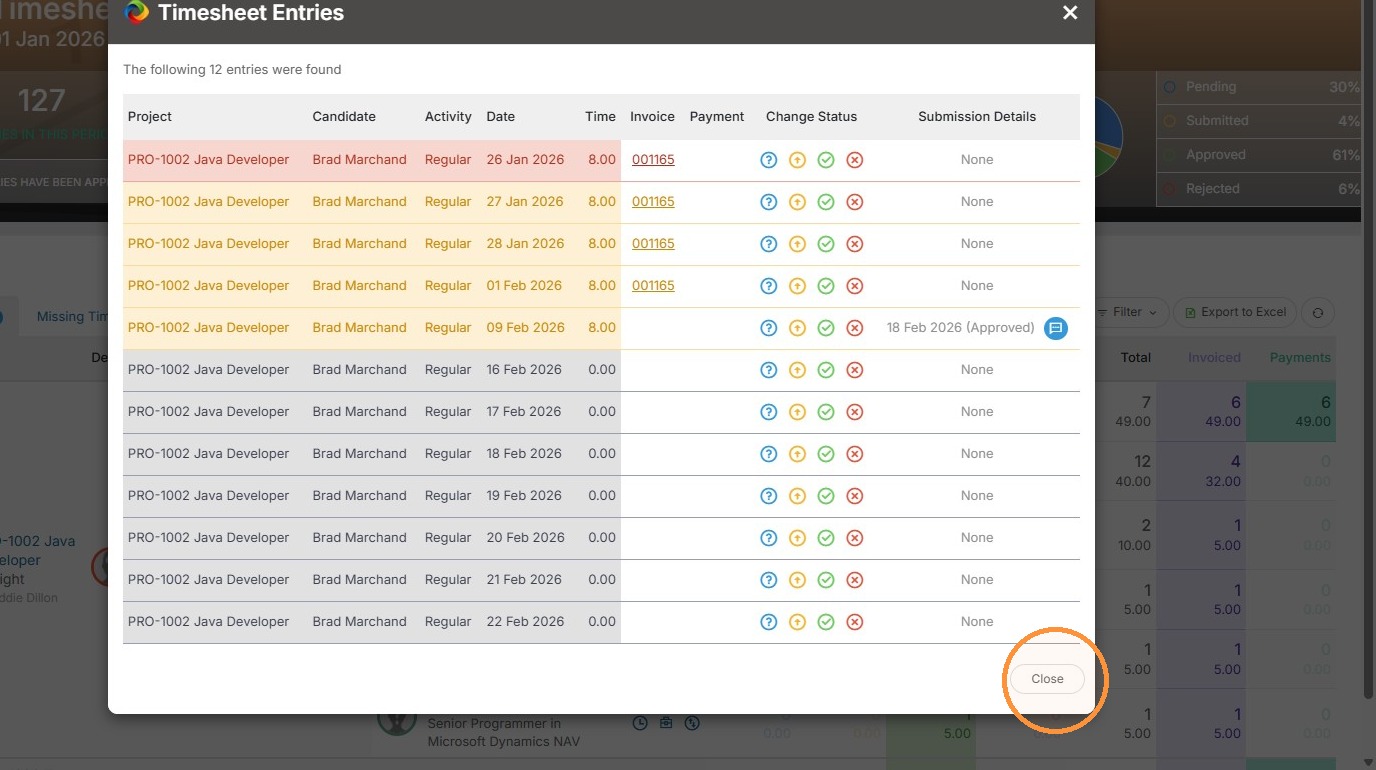Approve the 16 Feb 2026 entry
Image resolution: width=1376 pixels, height=770 pixels.
(826, 370)
